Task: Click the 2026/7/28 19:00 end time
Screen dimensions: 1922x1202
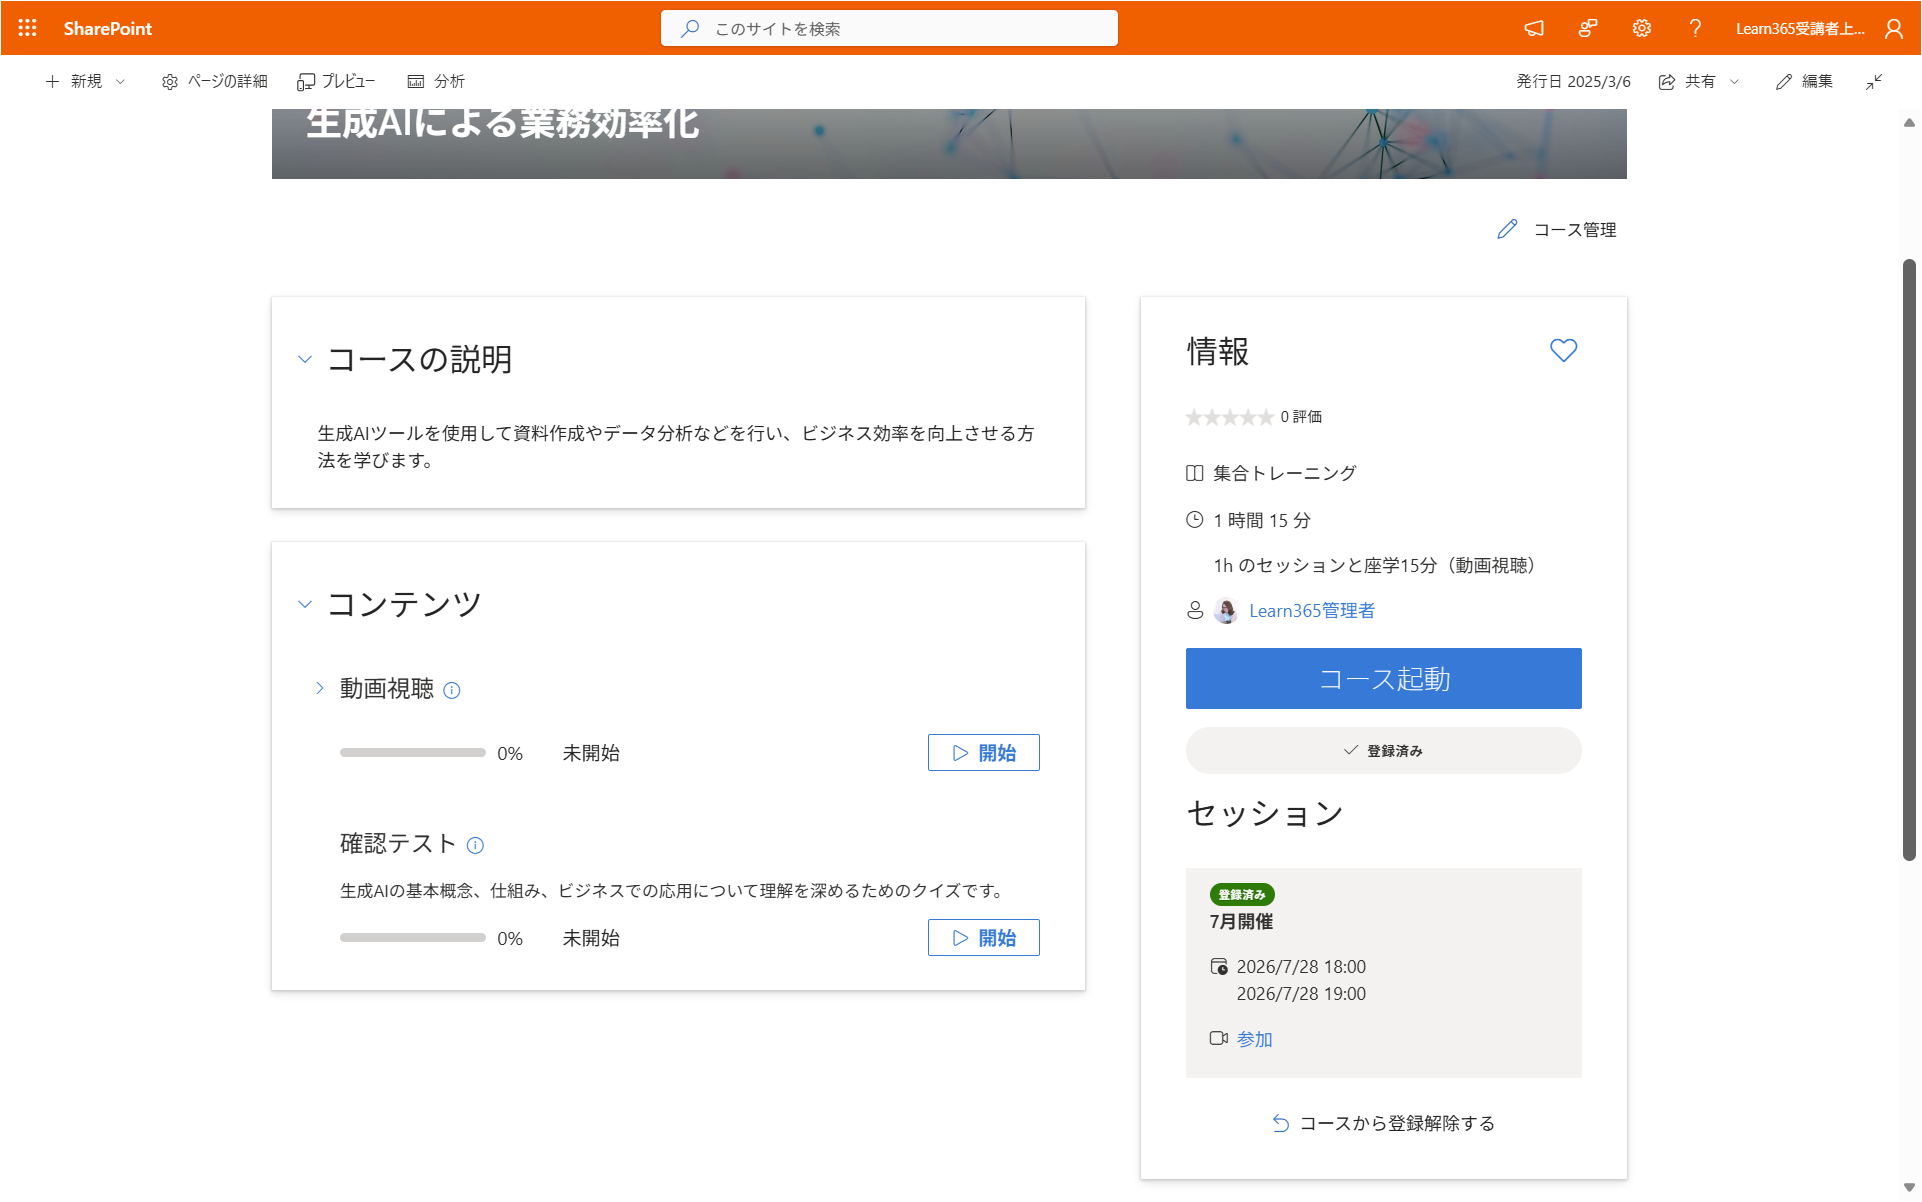Action: coord(1300,993)
